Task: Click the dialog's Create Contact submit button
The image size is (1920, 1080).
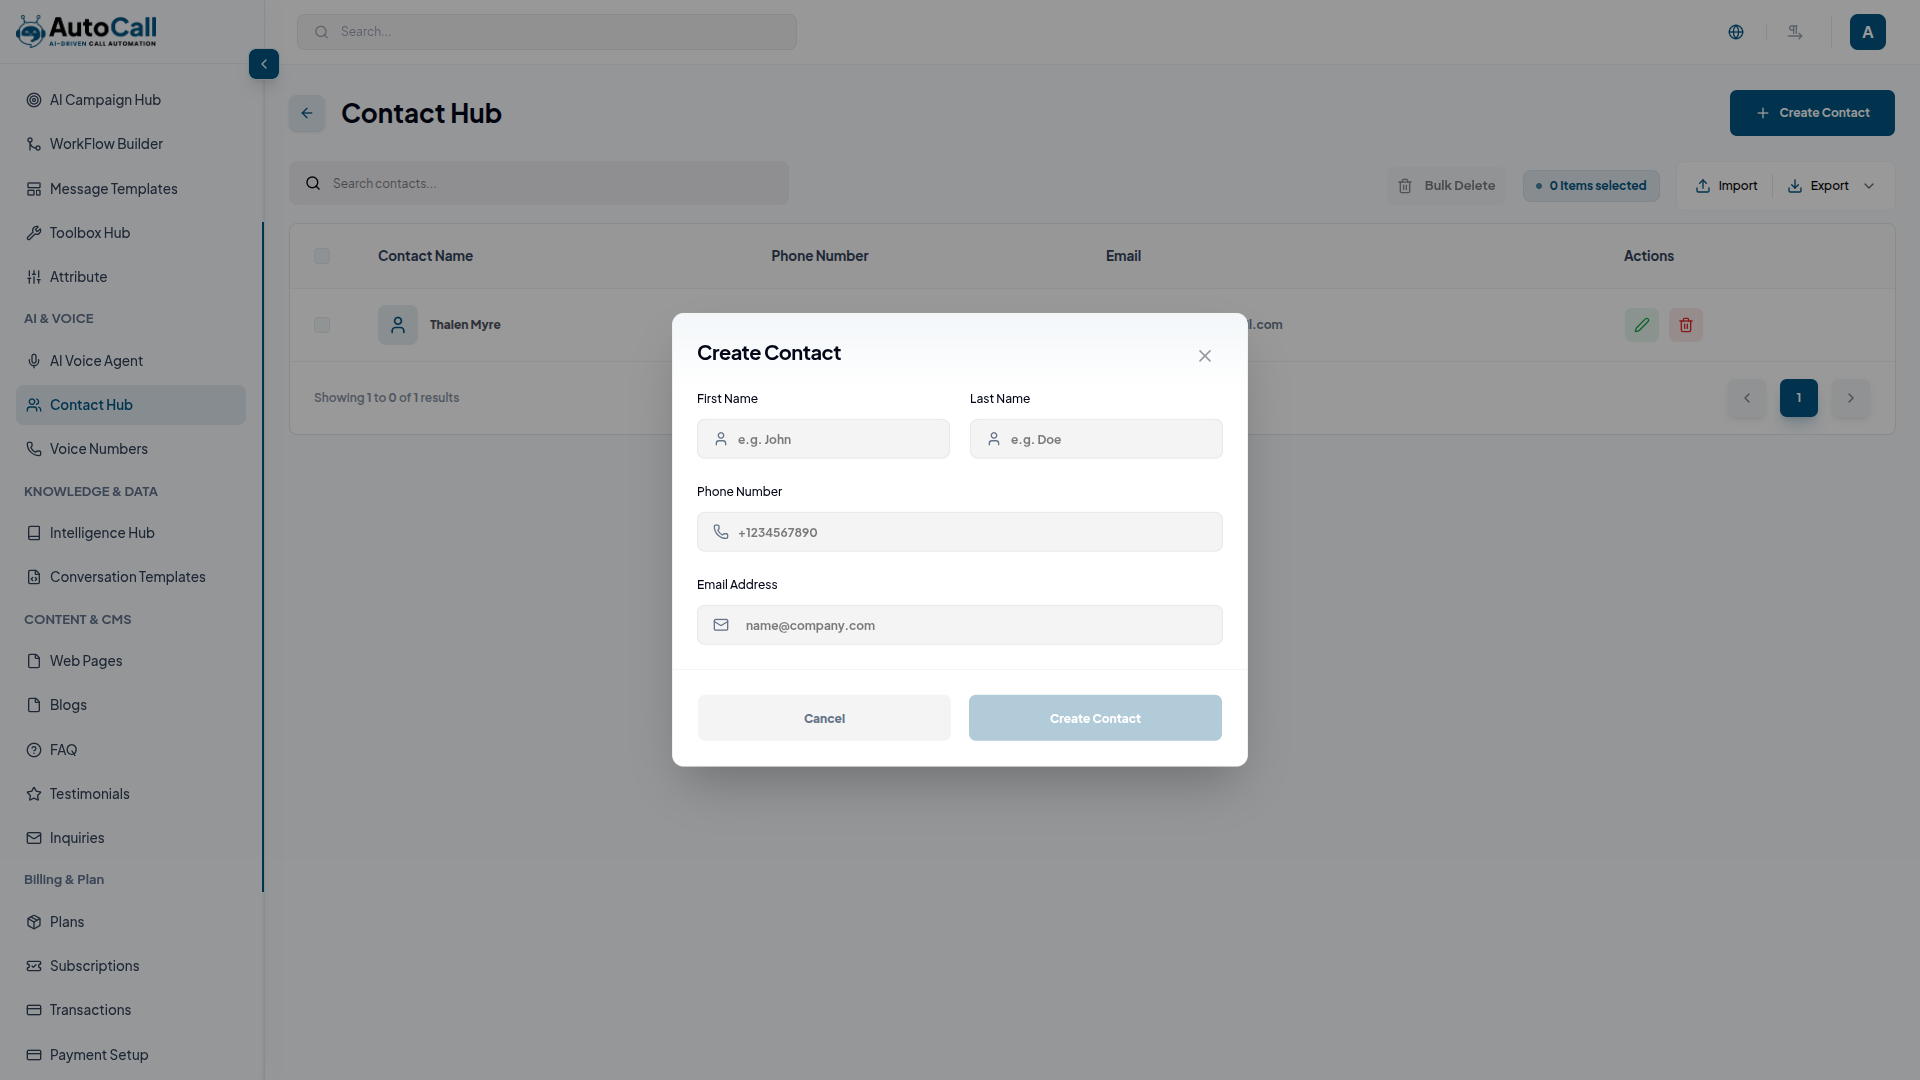Action: pos(1095,718)
